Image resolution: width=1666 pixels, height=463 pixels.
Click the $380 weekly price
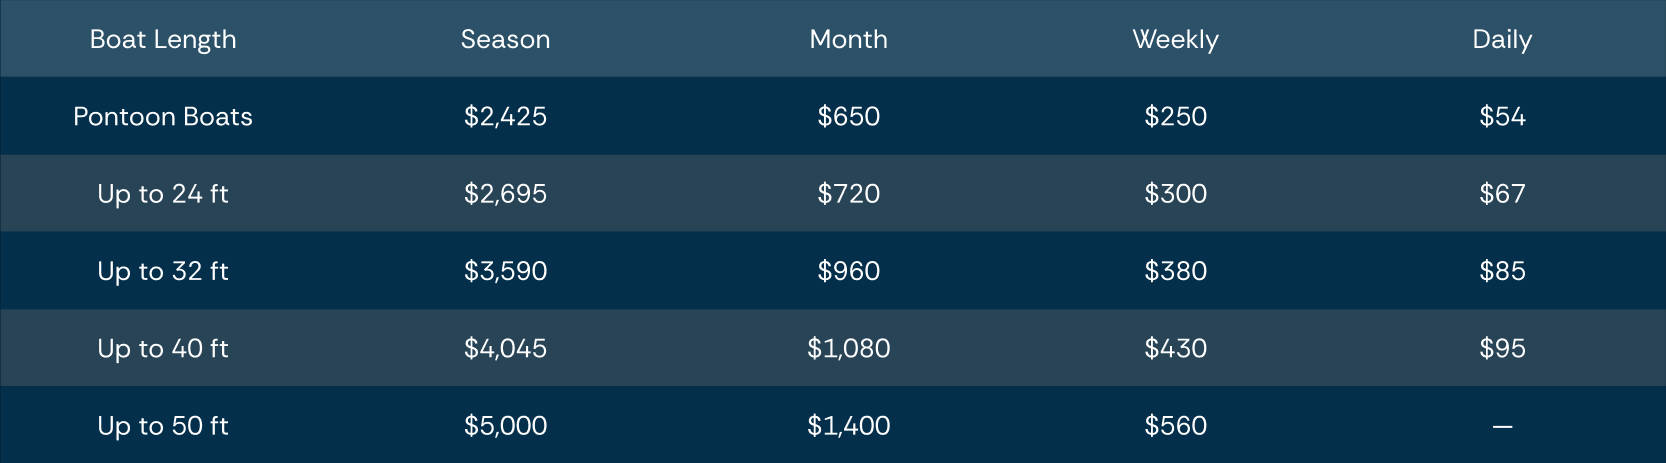click(x=1175, y=271)
